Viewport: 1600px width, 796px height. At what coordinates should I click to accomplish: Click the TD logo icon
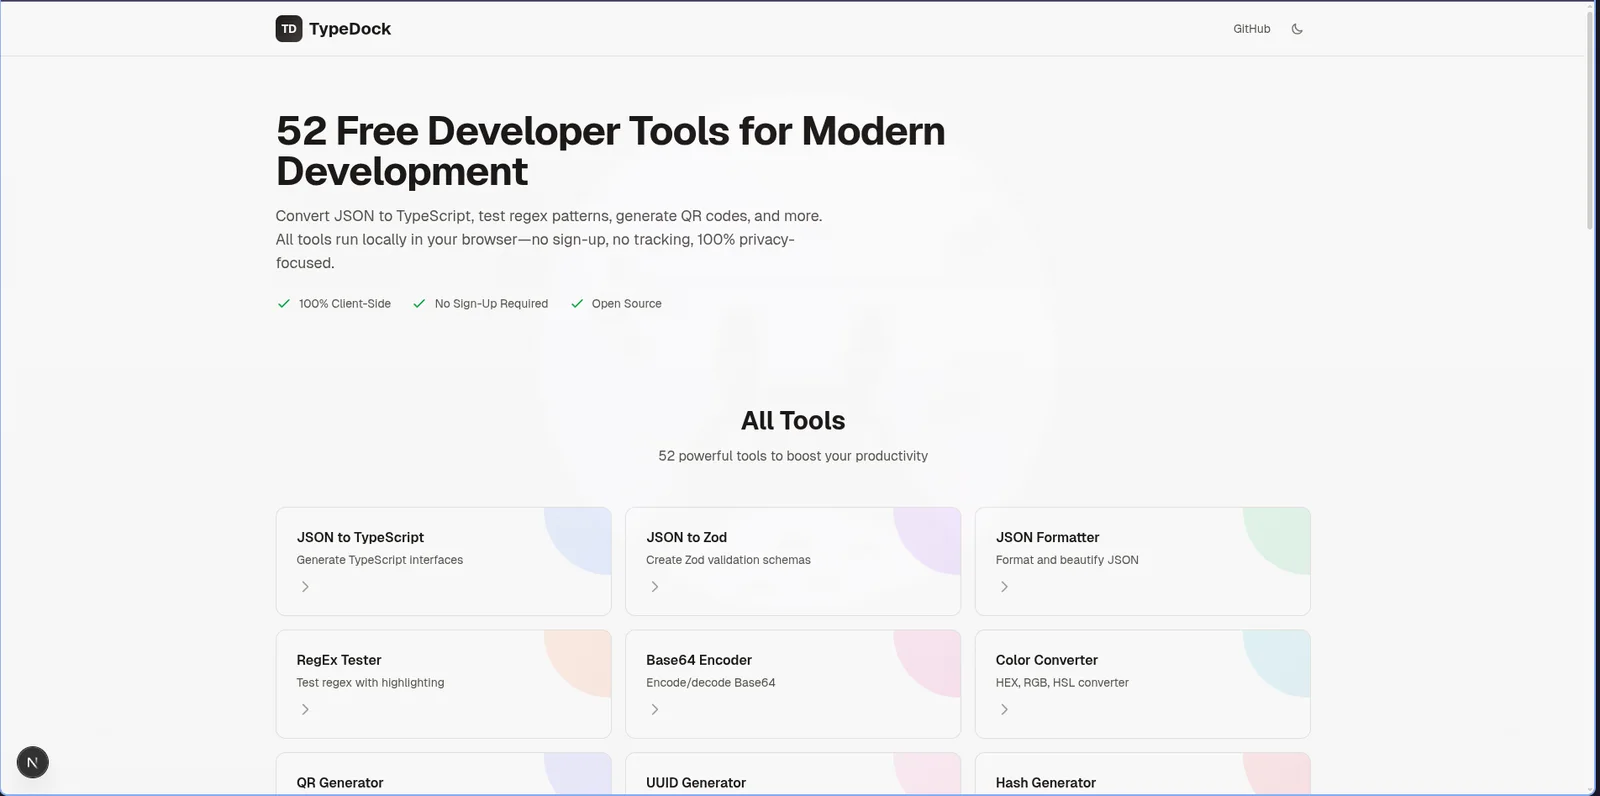[288, 29]
